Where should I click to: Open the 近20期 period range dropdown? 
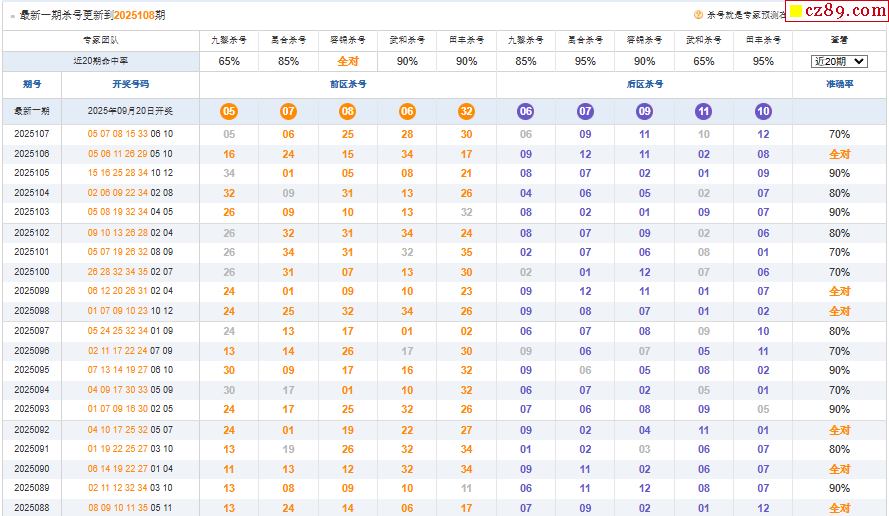[839, 61]
